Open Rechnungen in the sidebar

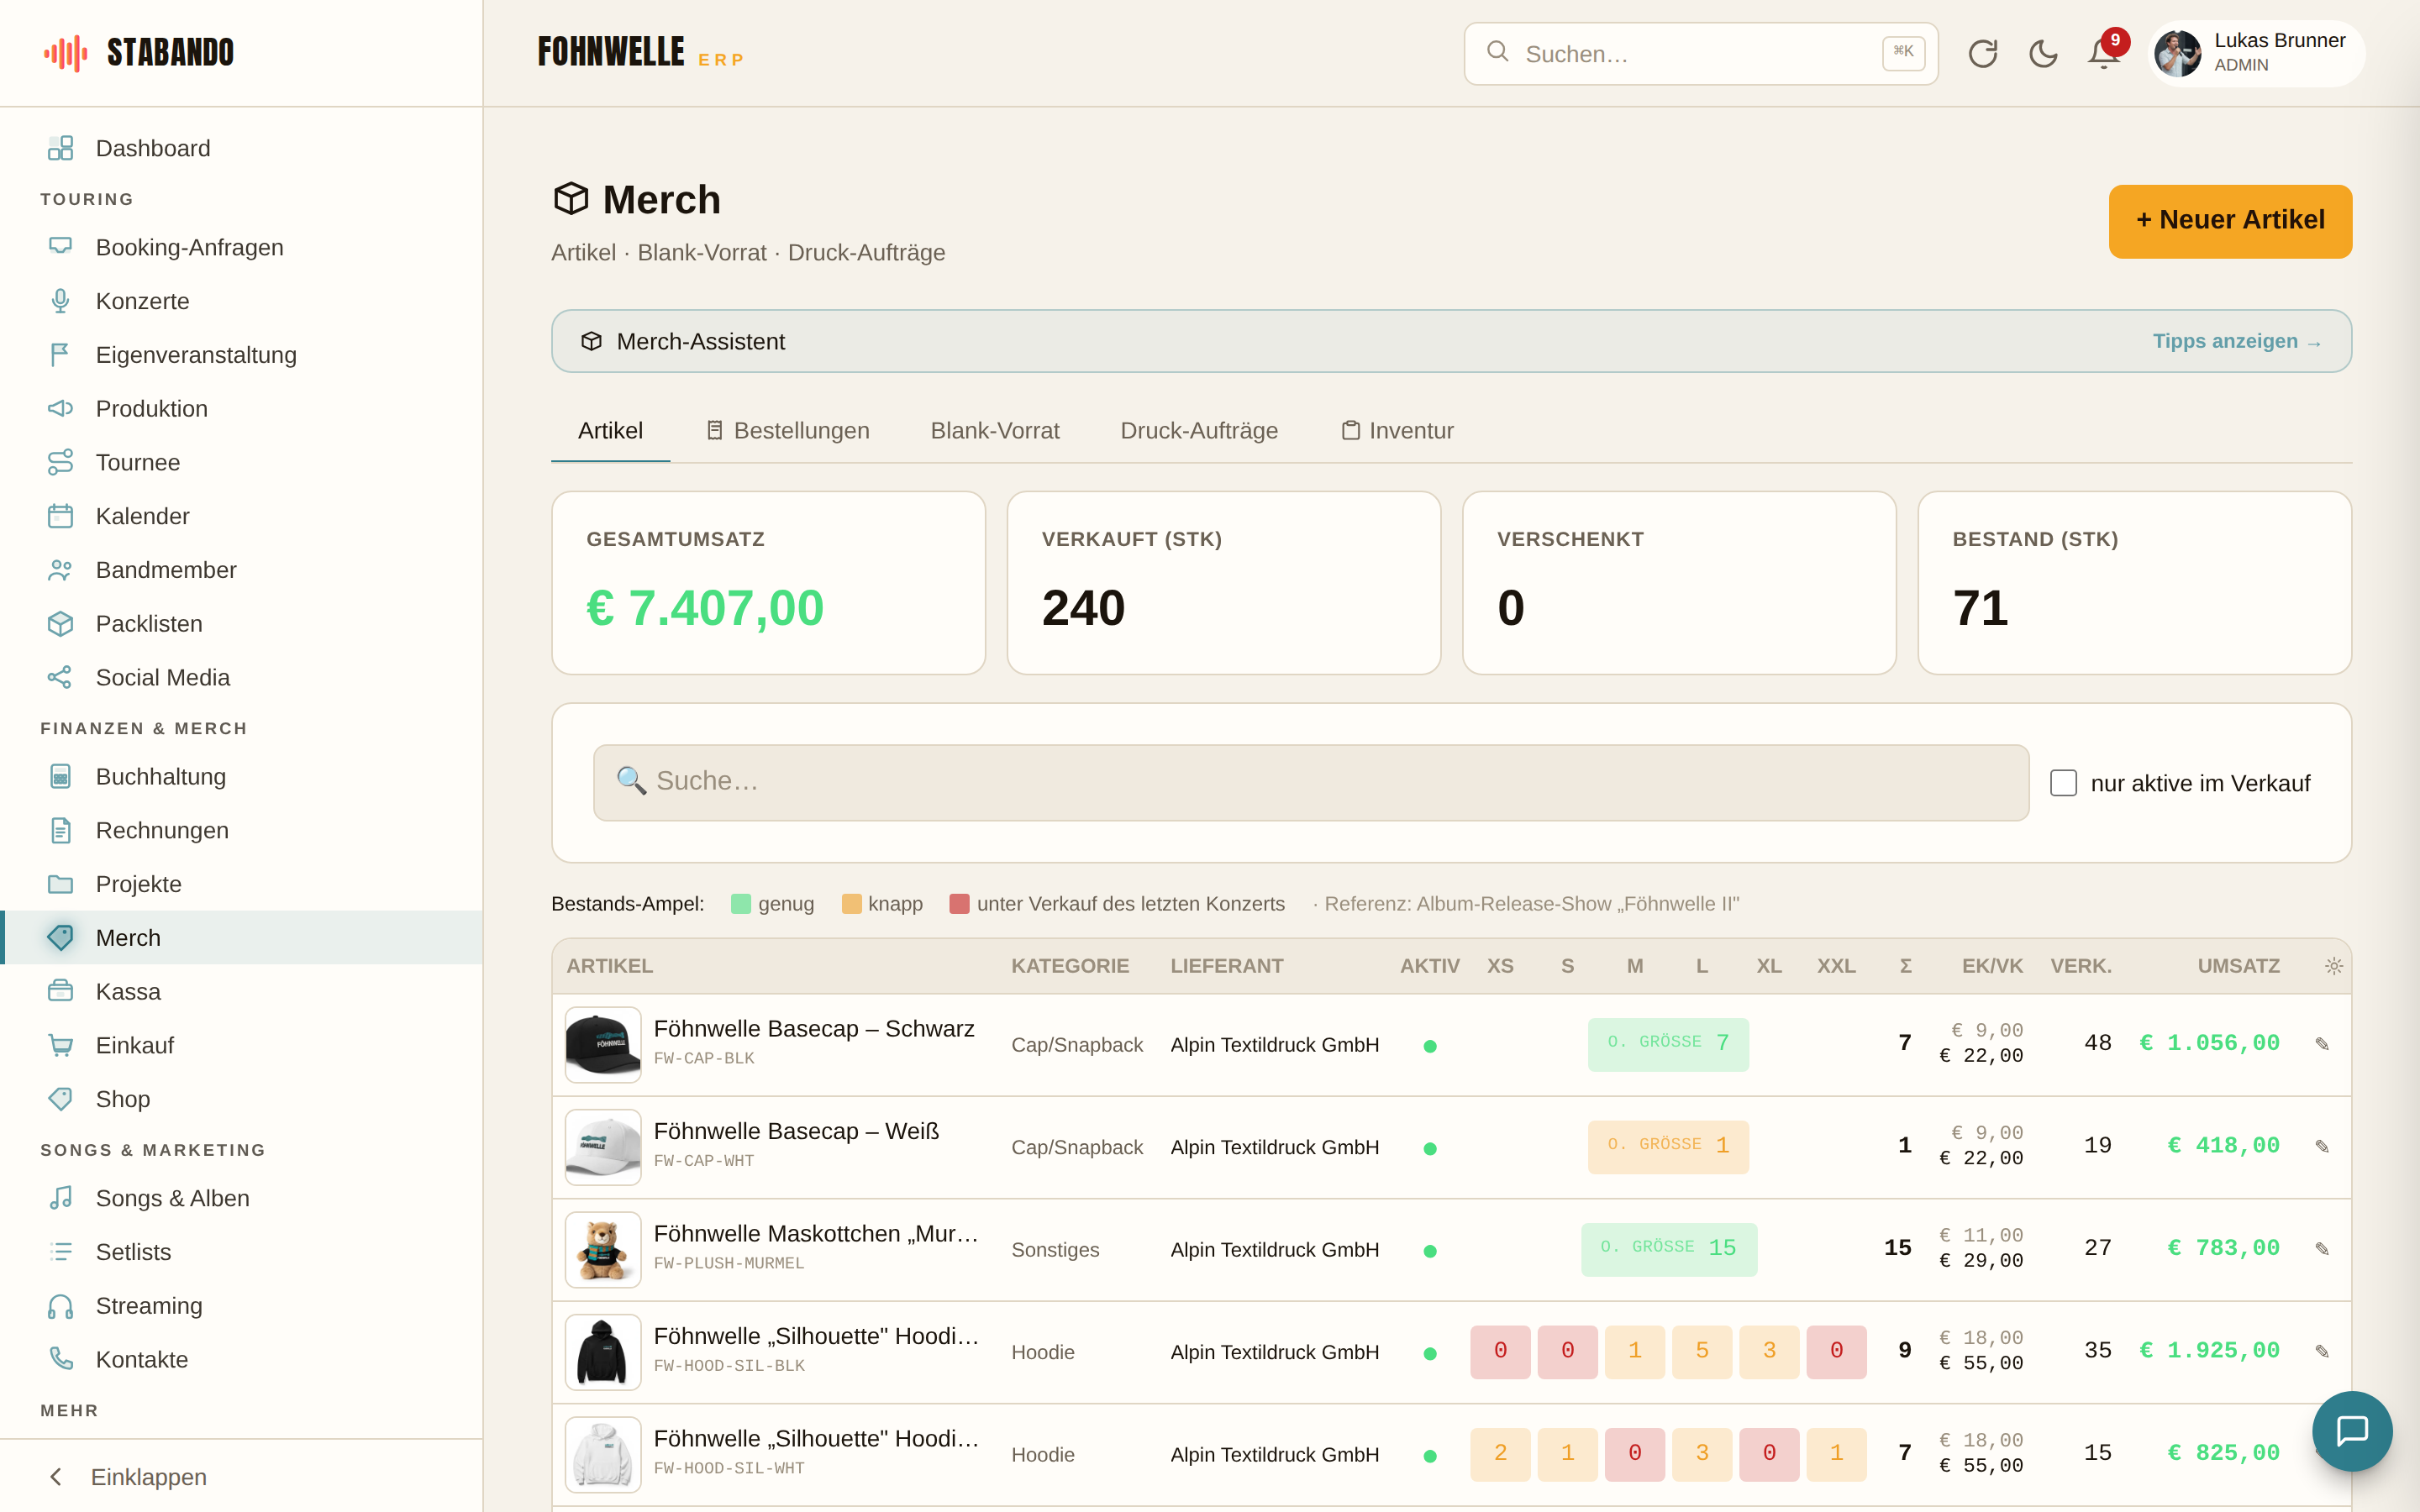(x=242, y=830)
